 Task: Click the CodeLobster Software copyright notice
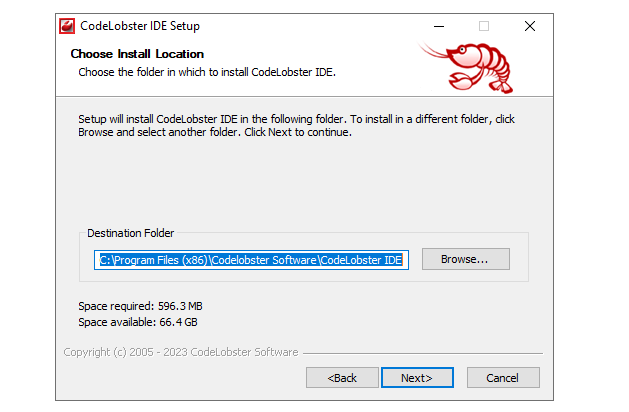pyautogui.click(x=181, y=352)
